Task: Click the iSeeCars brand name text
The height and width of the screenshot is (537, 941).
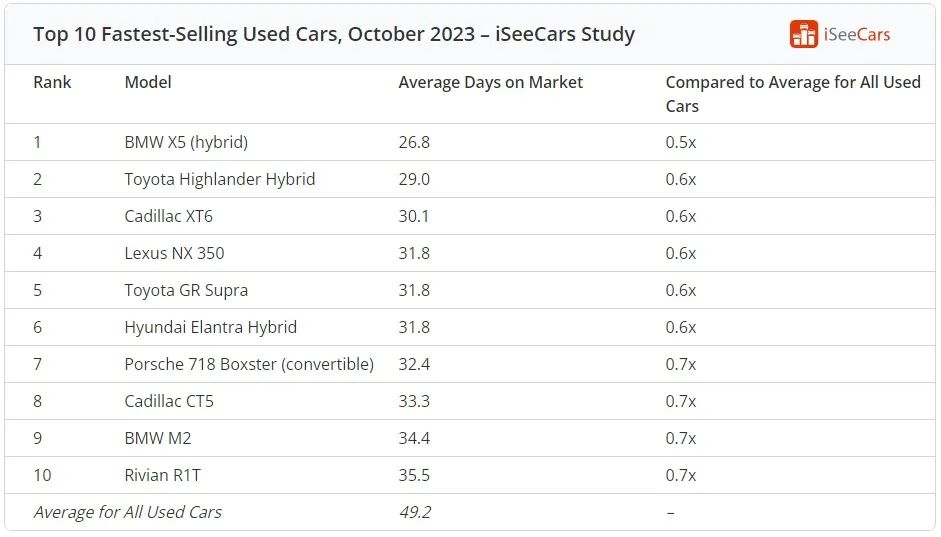Action: (857, 34)
